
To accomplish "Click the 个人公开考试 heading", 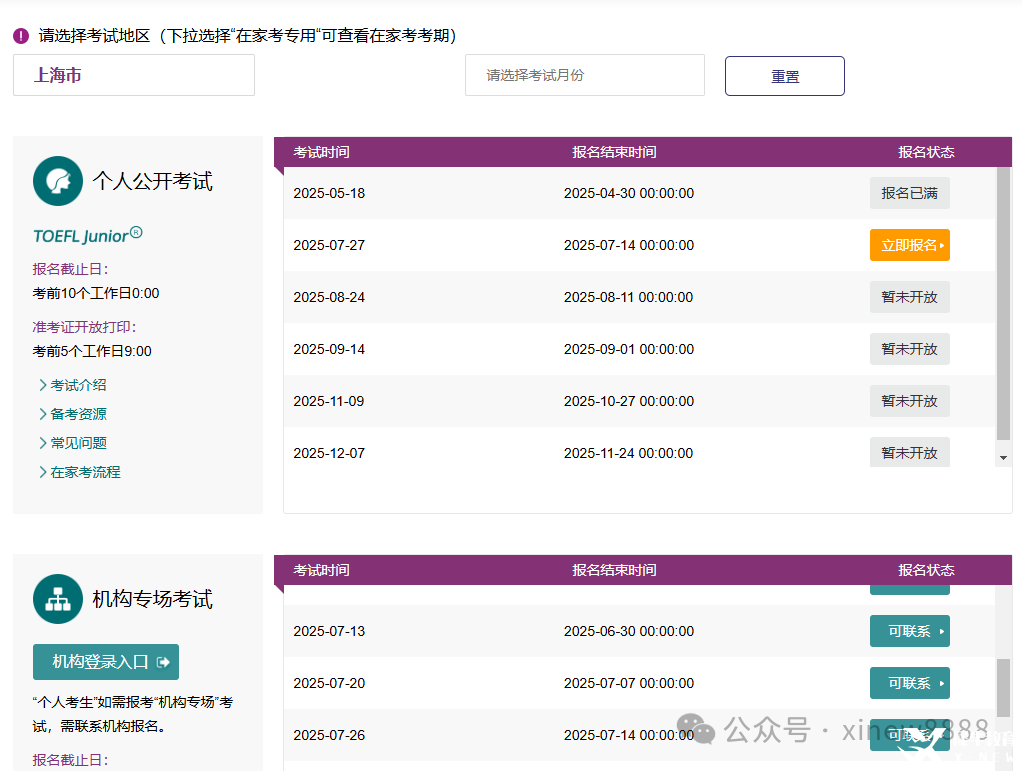I will pos(153,181).
